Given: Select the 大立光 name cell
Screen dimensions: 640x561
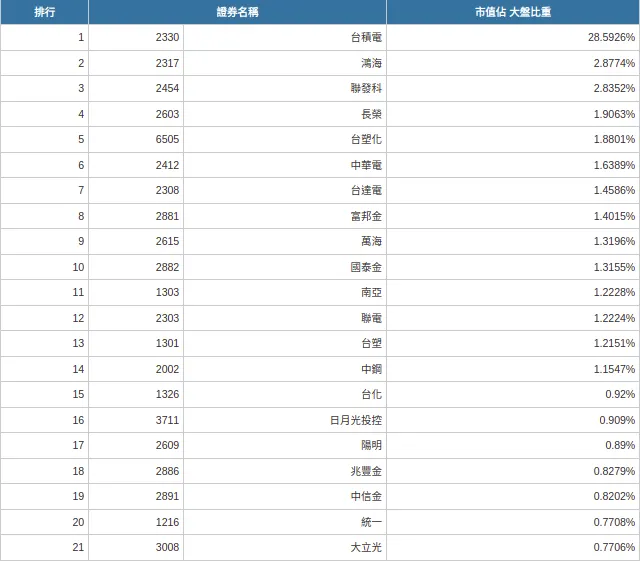Looking at the screenshot, I should pyautogui.click(x=285, y=548).
